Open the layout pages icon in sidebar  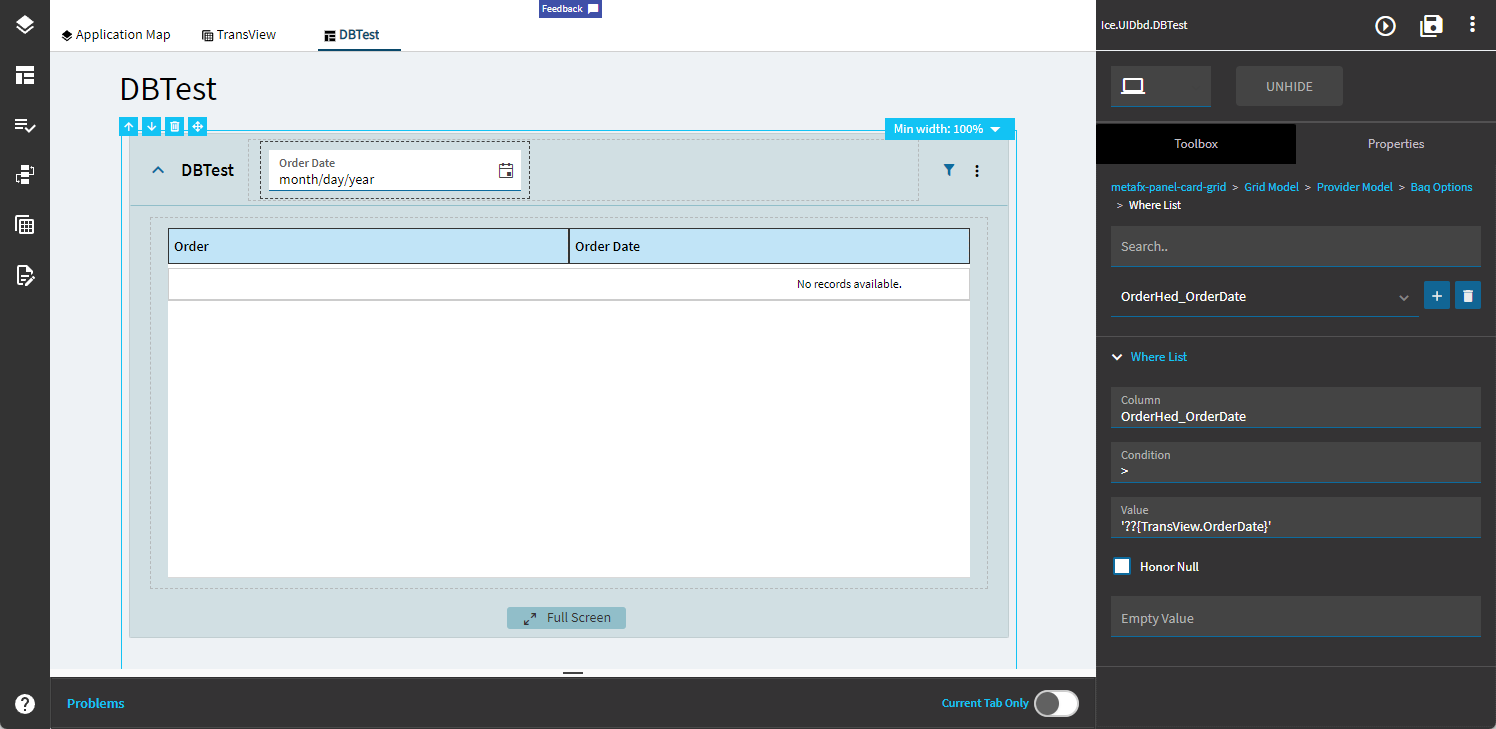(x=25, y=75)
